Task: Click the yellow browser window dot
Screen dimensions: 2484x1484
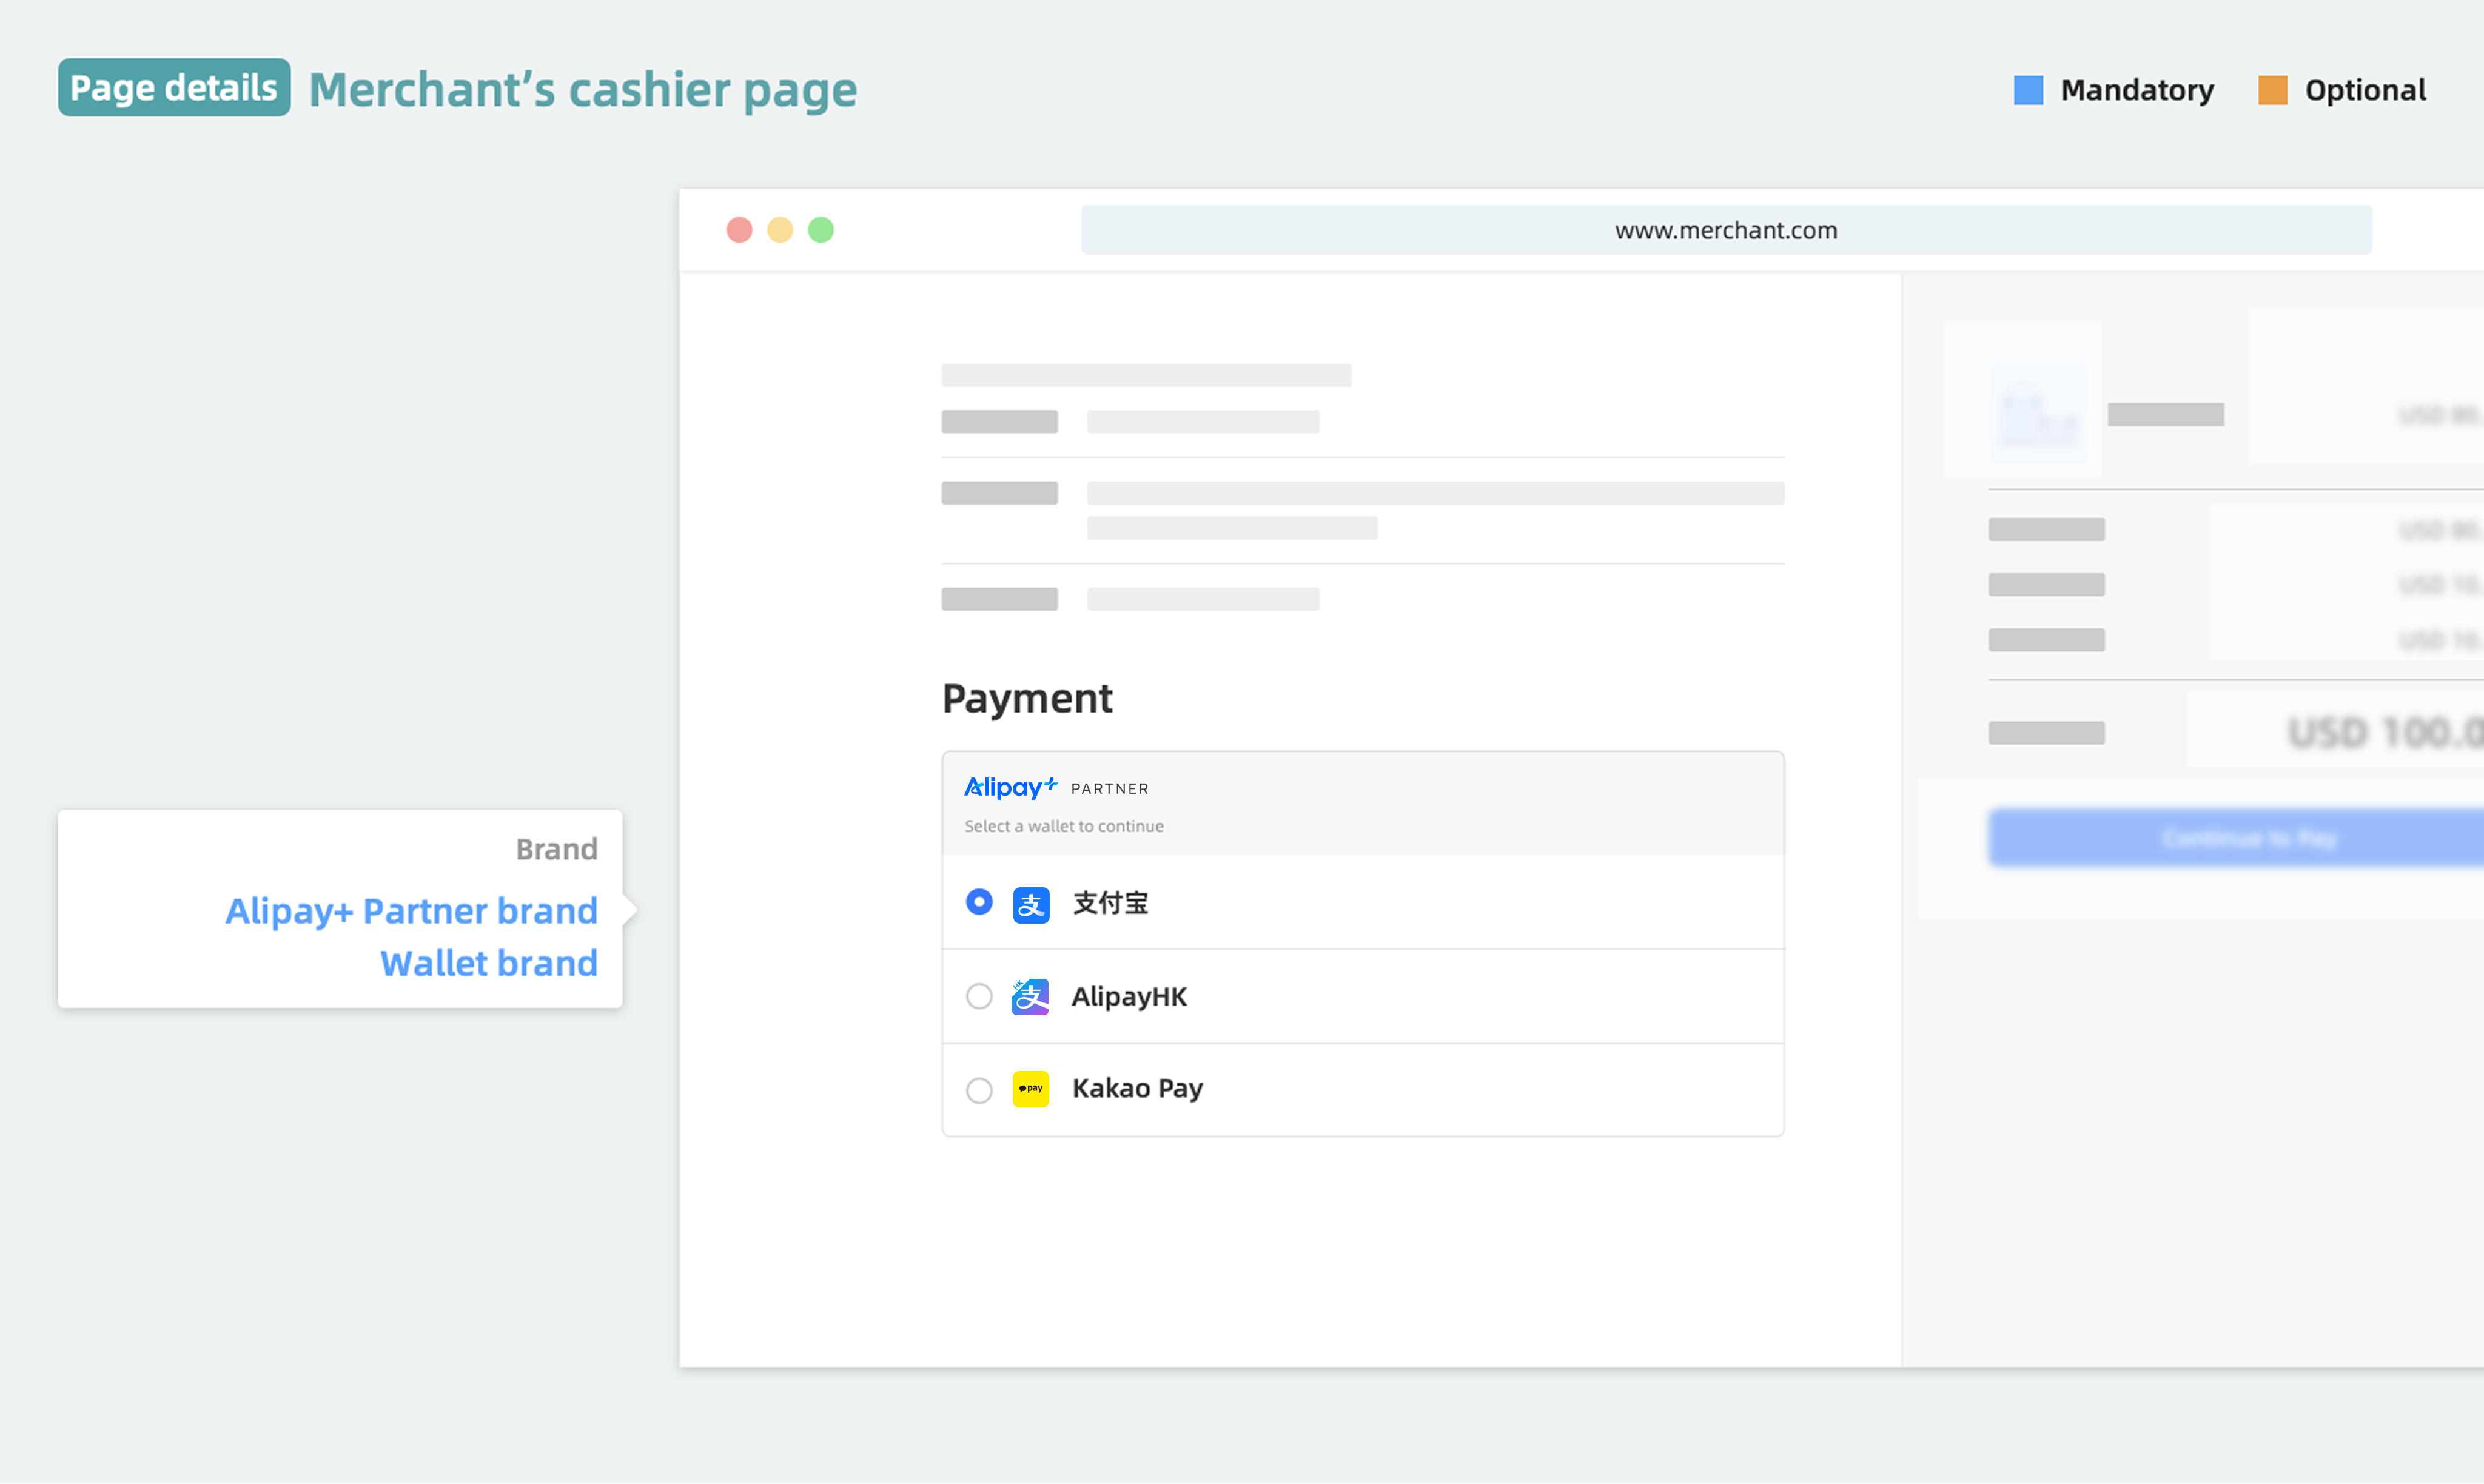Action: point(780,229)
